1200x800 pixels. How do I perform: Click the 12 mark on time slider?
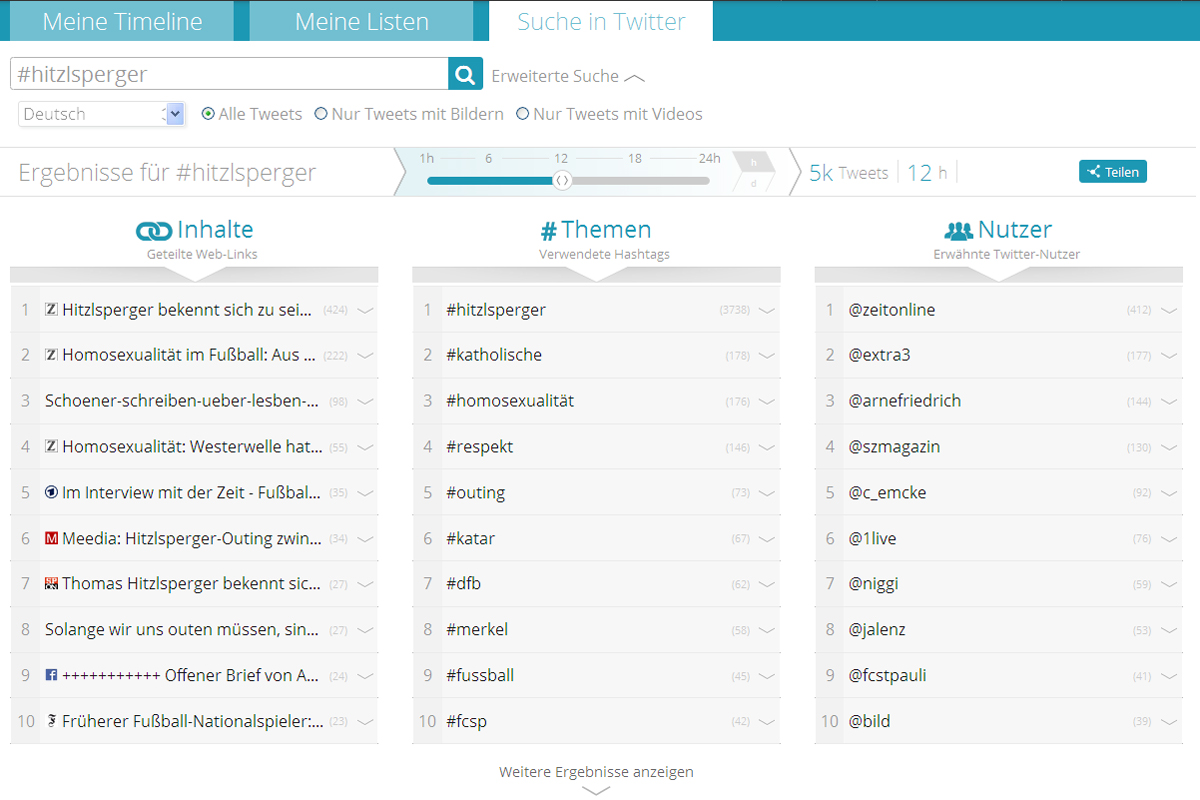[x=561, y=159]
